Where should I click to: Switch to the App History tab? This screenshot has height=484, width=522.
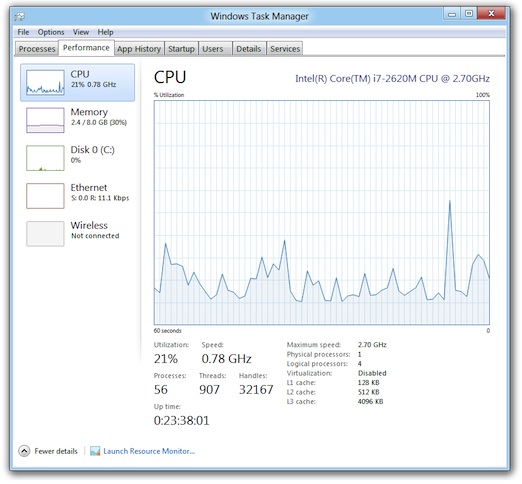click(139, 49)
